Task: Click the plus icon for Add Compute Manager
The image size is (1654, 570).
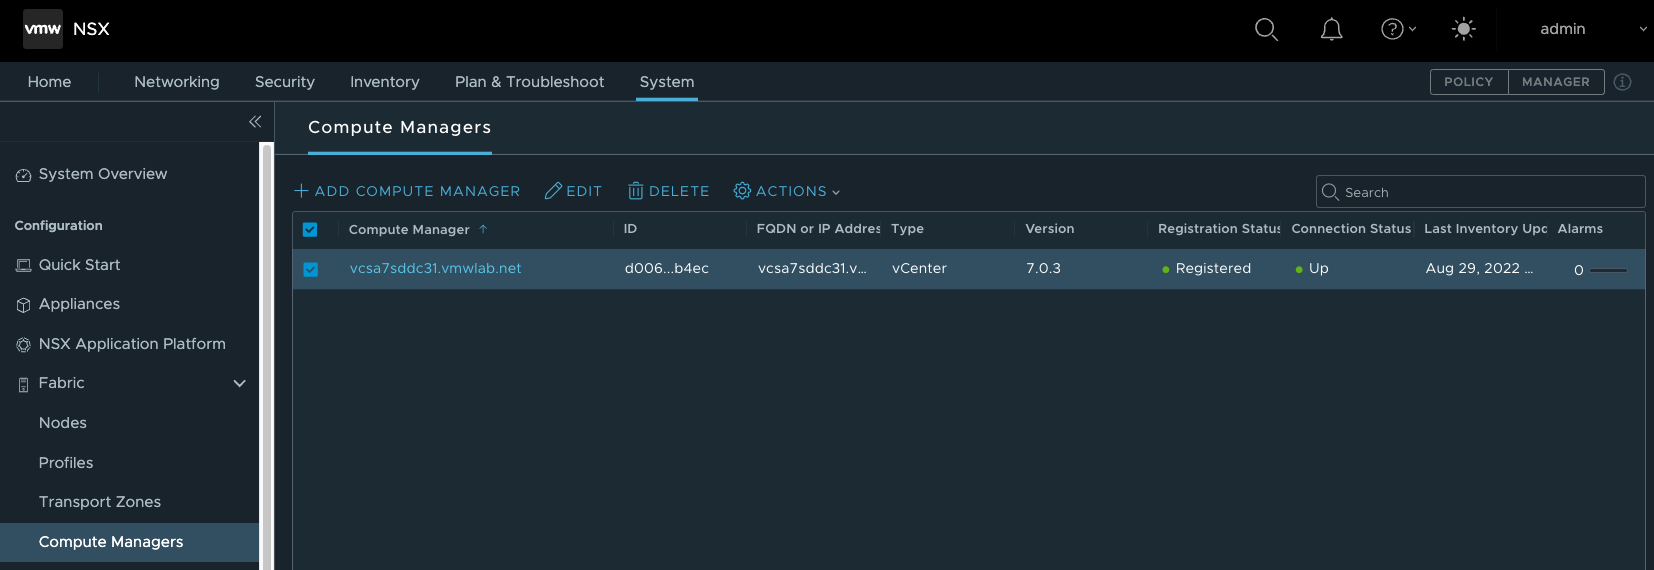Action: click(301, 191)
